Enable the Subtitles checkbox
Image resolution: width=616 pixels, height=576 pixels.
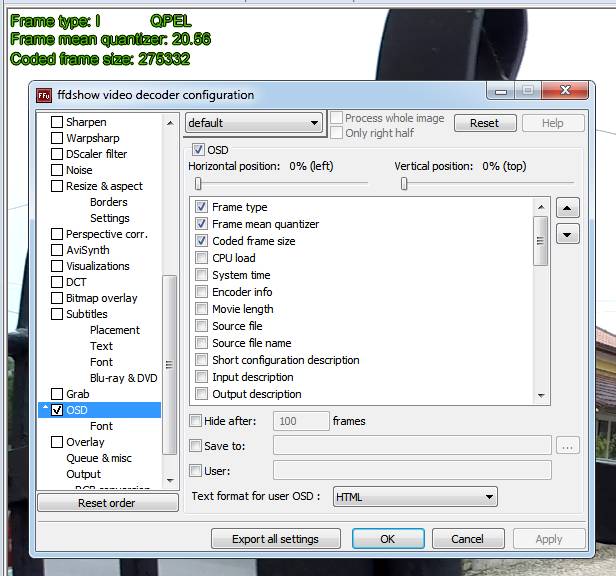click(x=57, y=314)
